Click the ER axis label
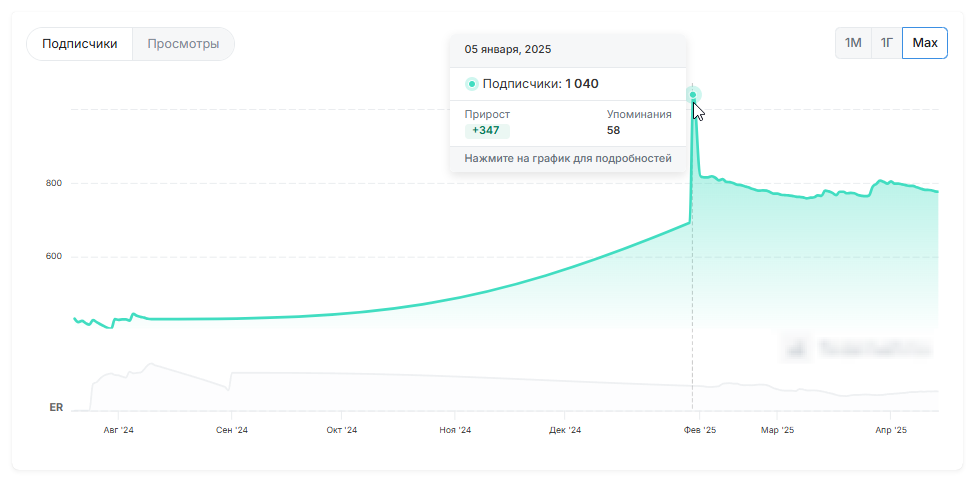This screenshot has width=966, height=482. pyautogui.click(x=56, y=407)
